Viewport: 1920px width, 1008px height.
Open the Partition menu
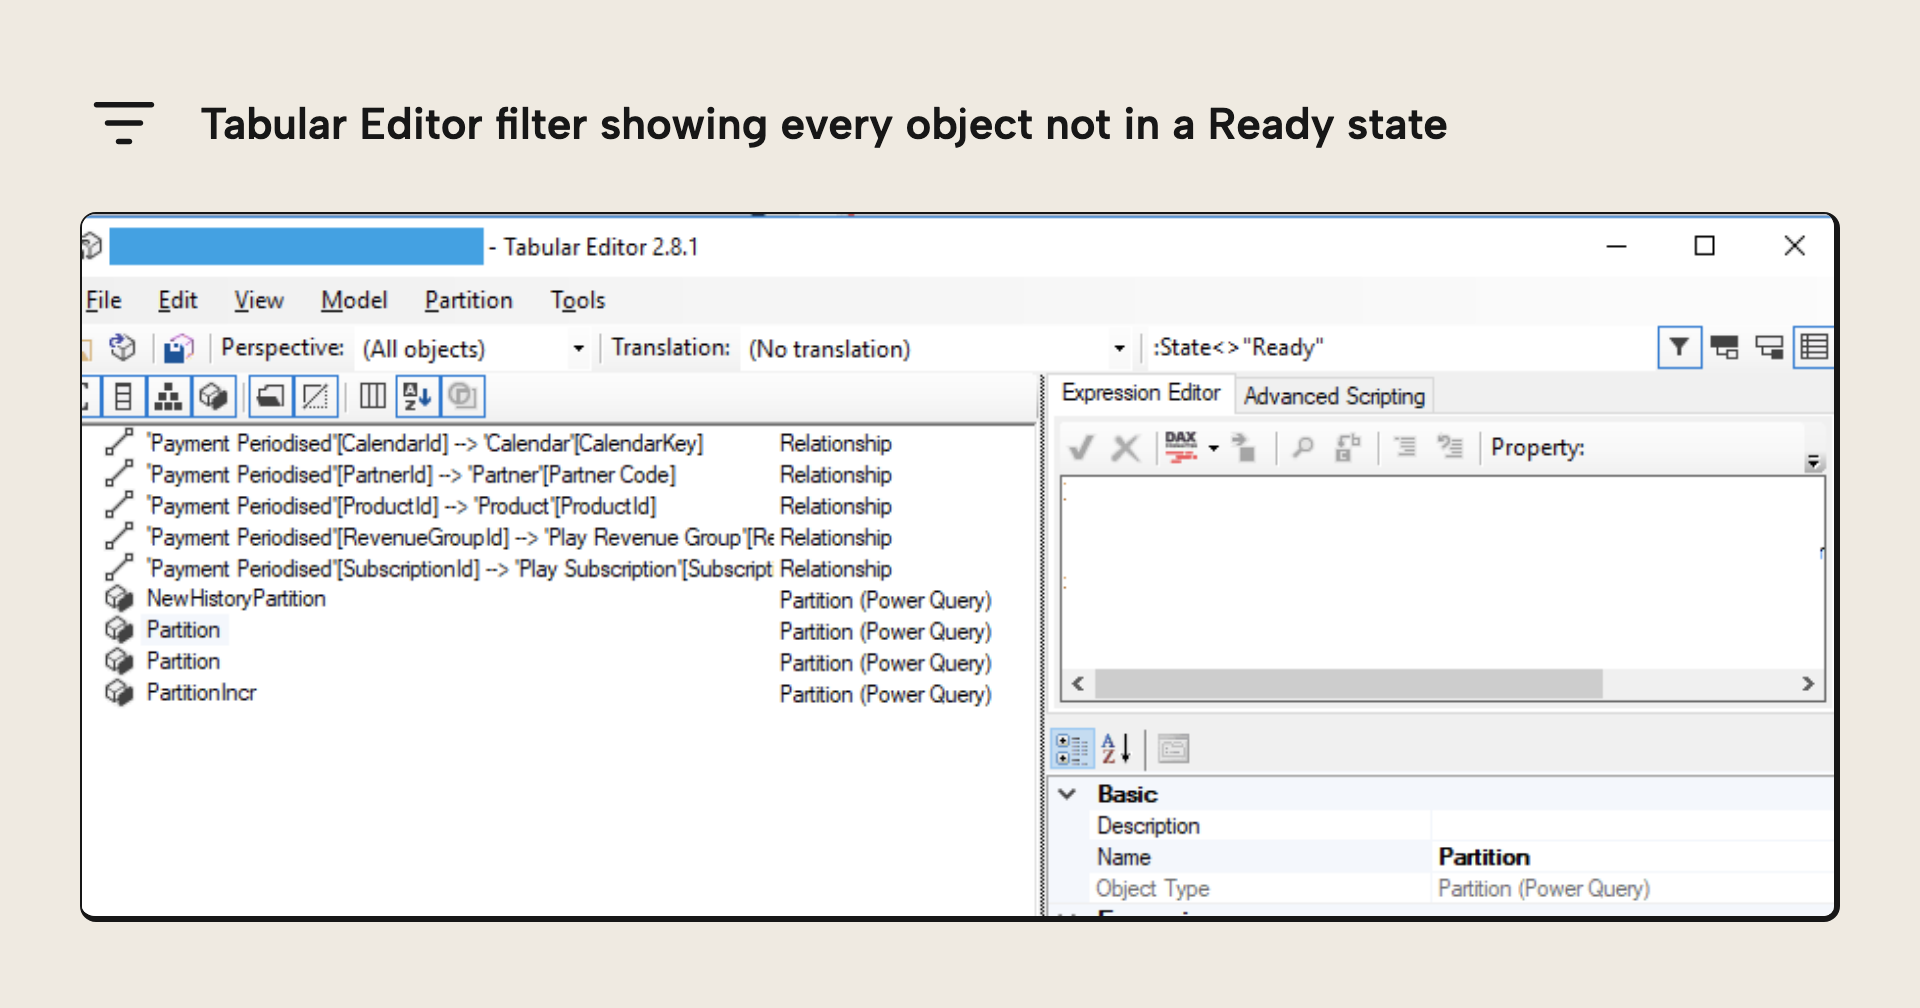tap(468, 300)
